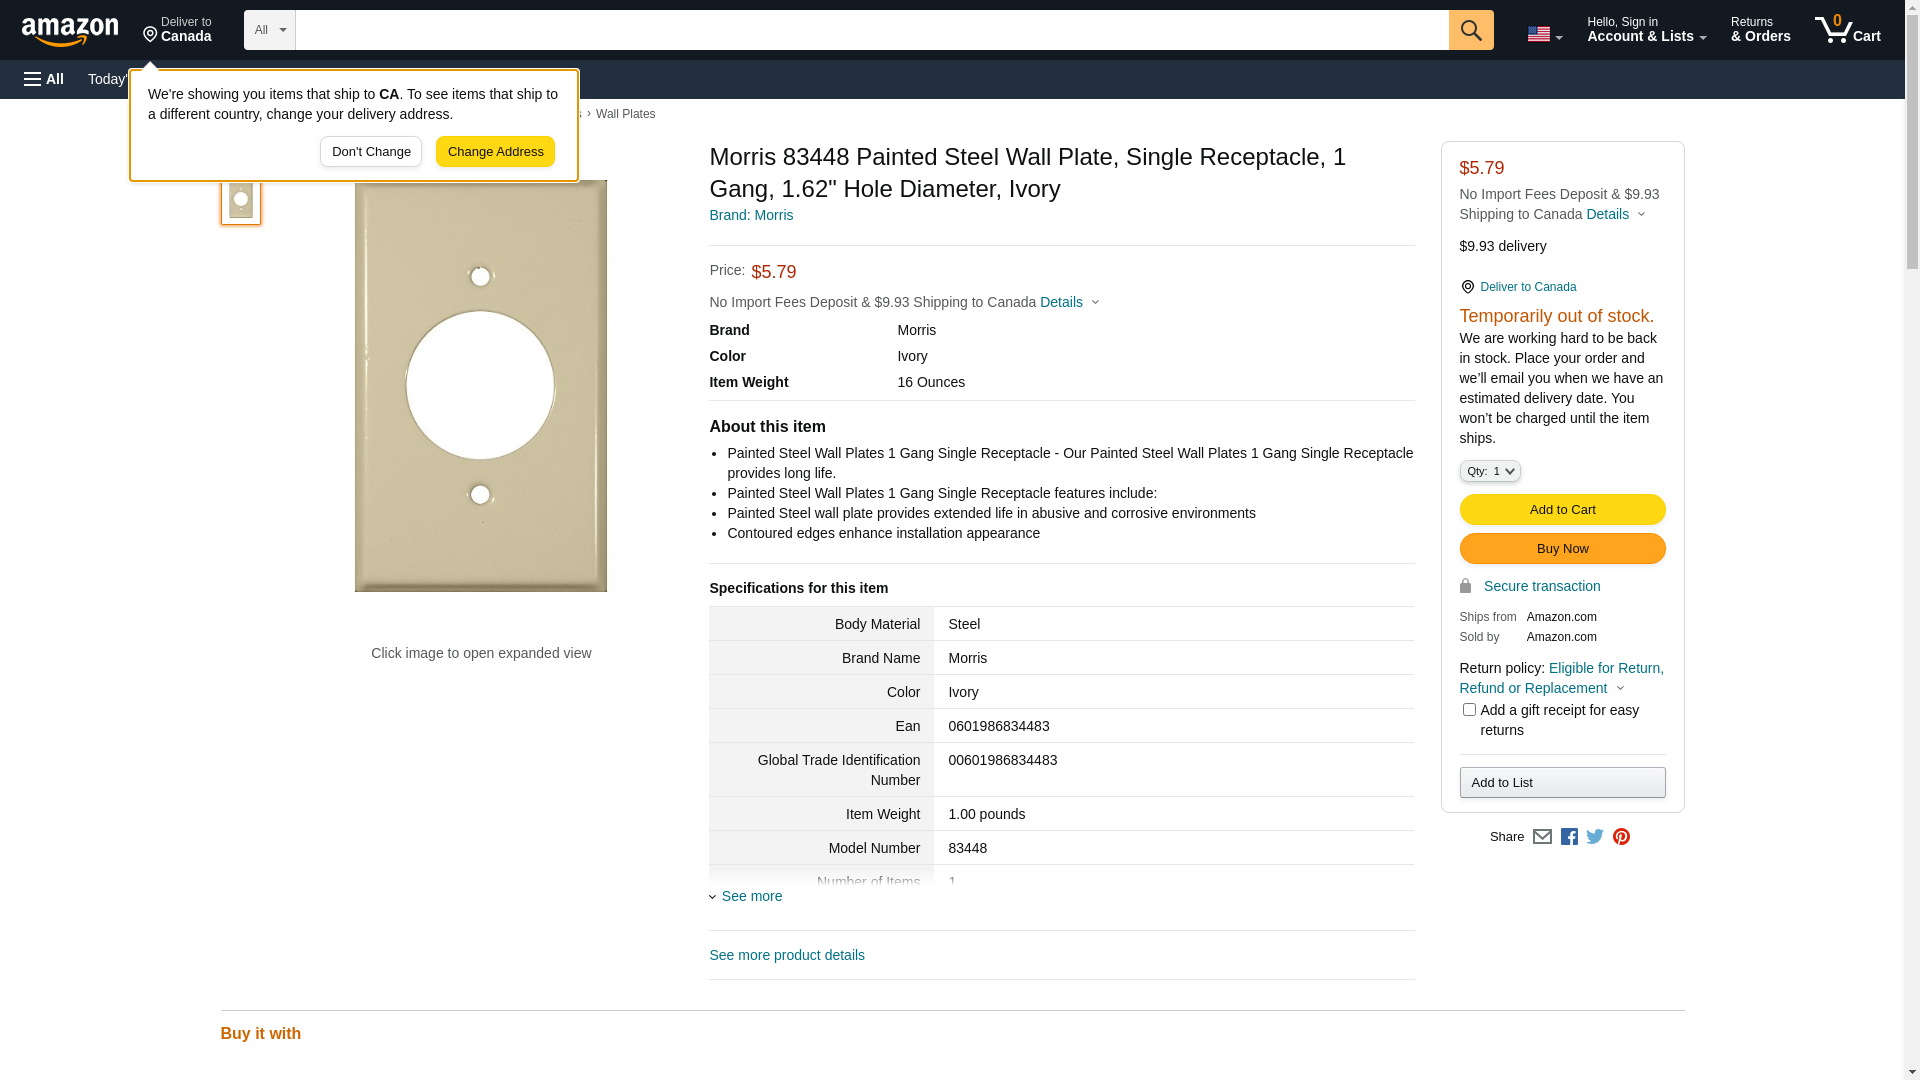Check the gift receipt checkbox
The height and width of the screenshot is (1080, 1920).
tap(1468, 710)
